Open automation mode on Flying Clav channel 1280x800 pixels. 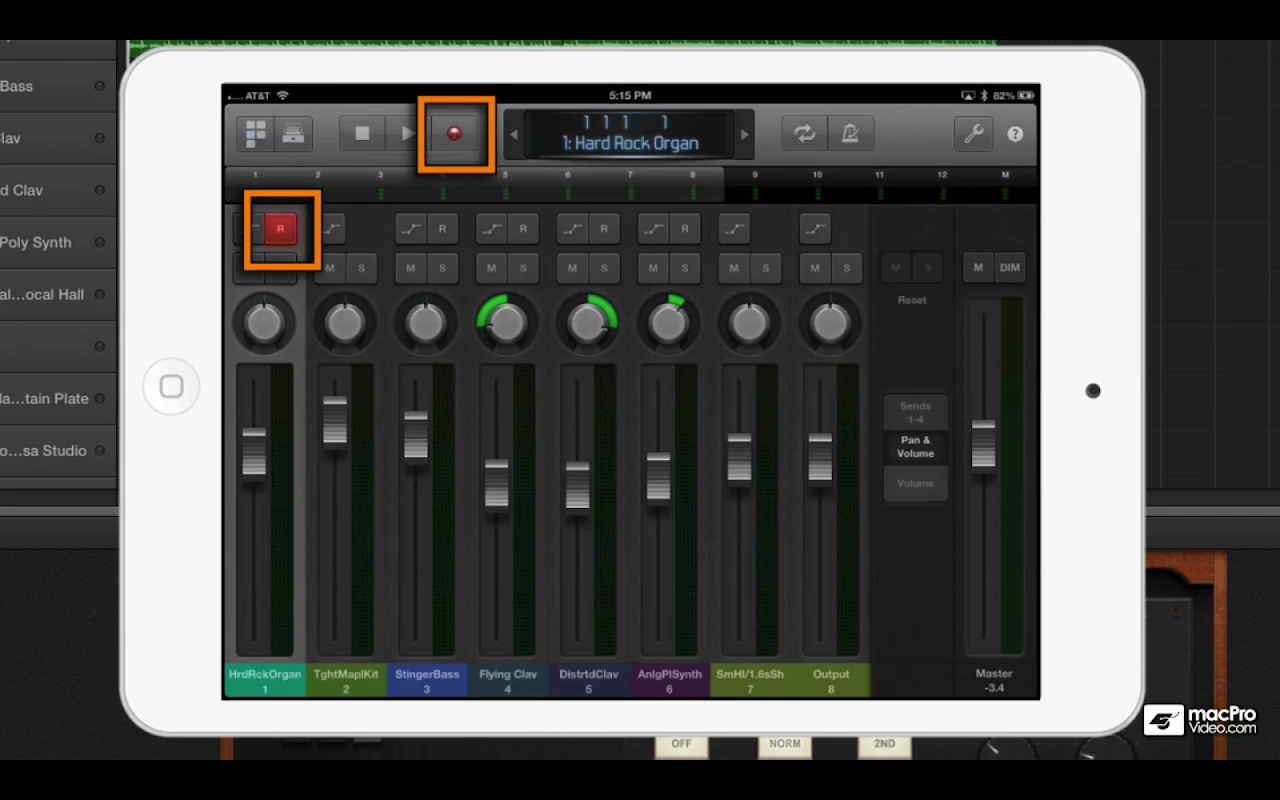492,229
